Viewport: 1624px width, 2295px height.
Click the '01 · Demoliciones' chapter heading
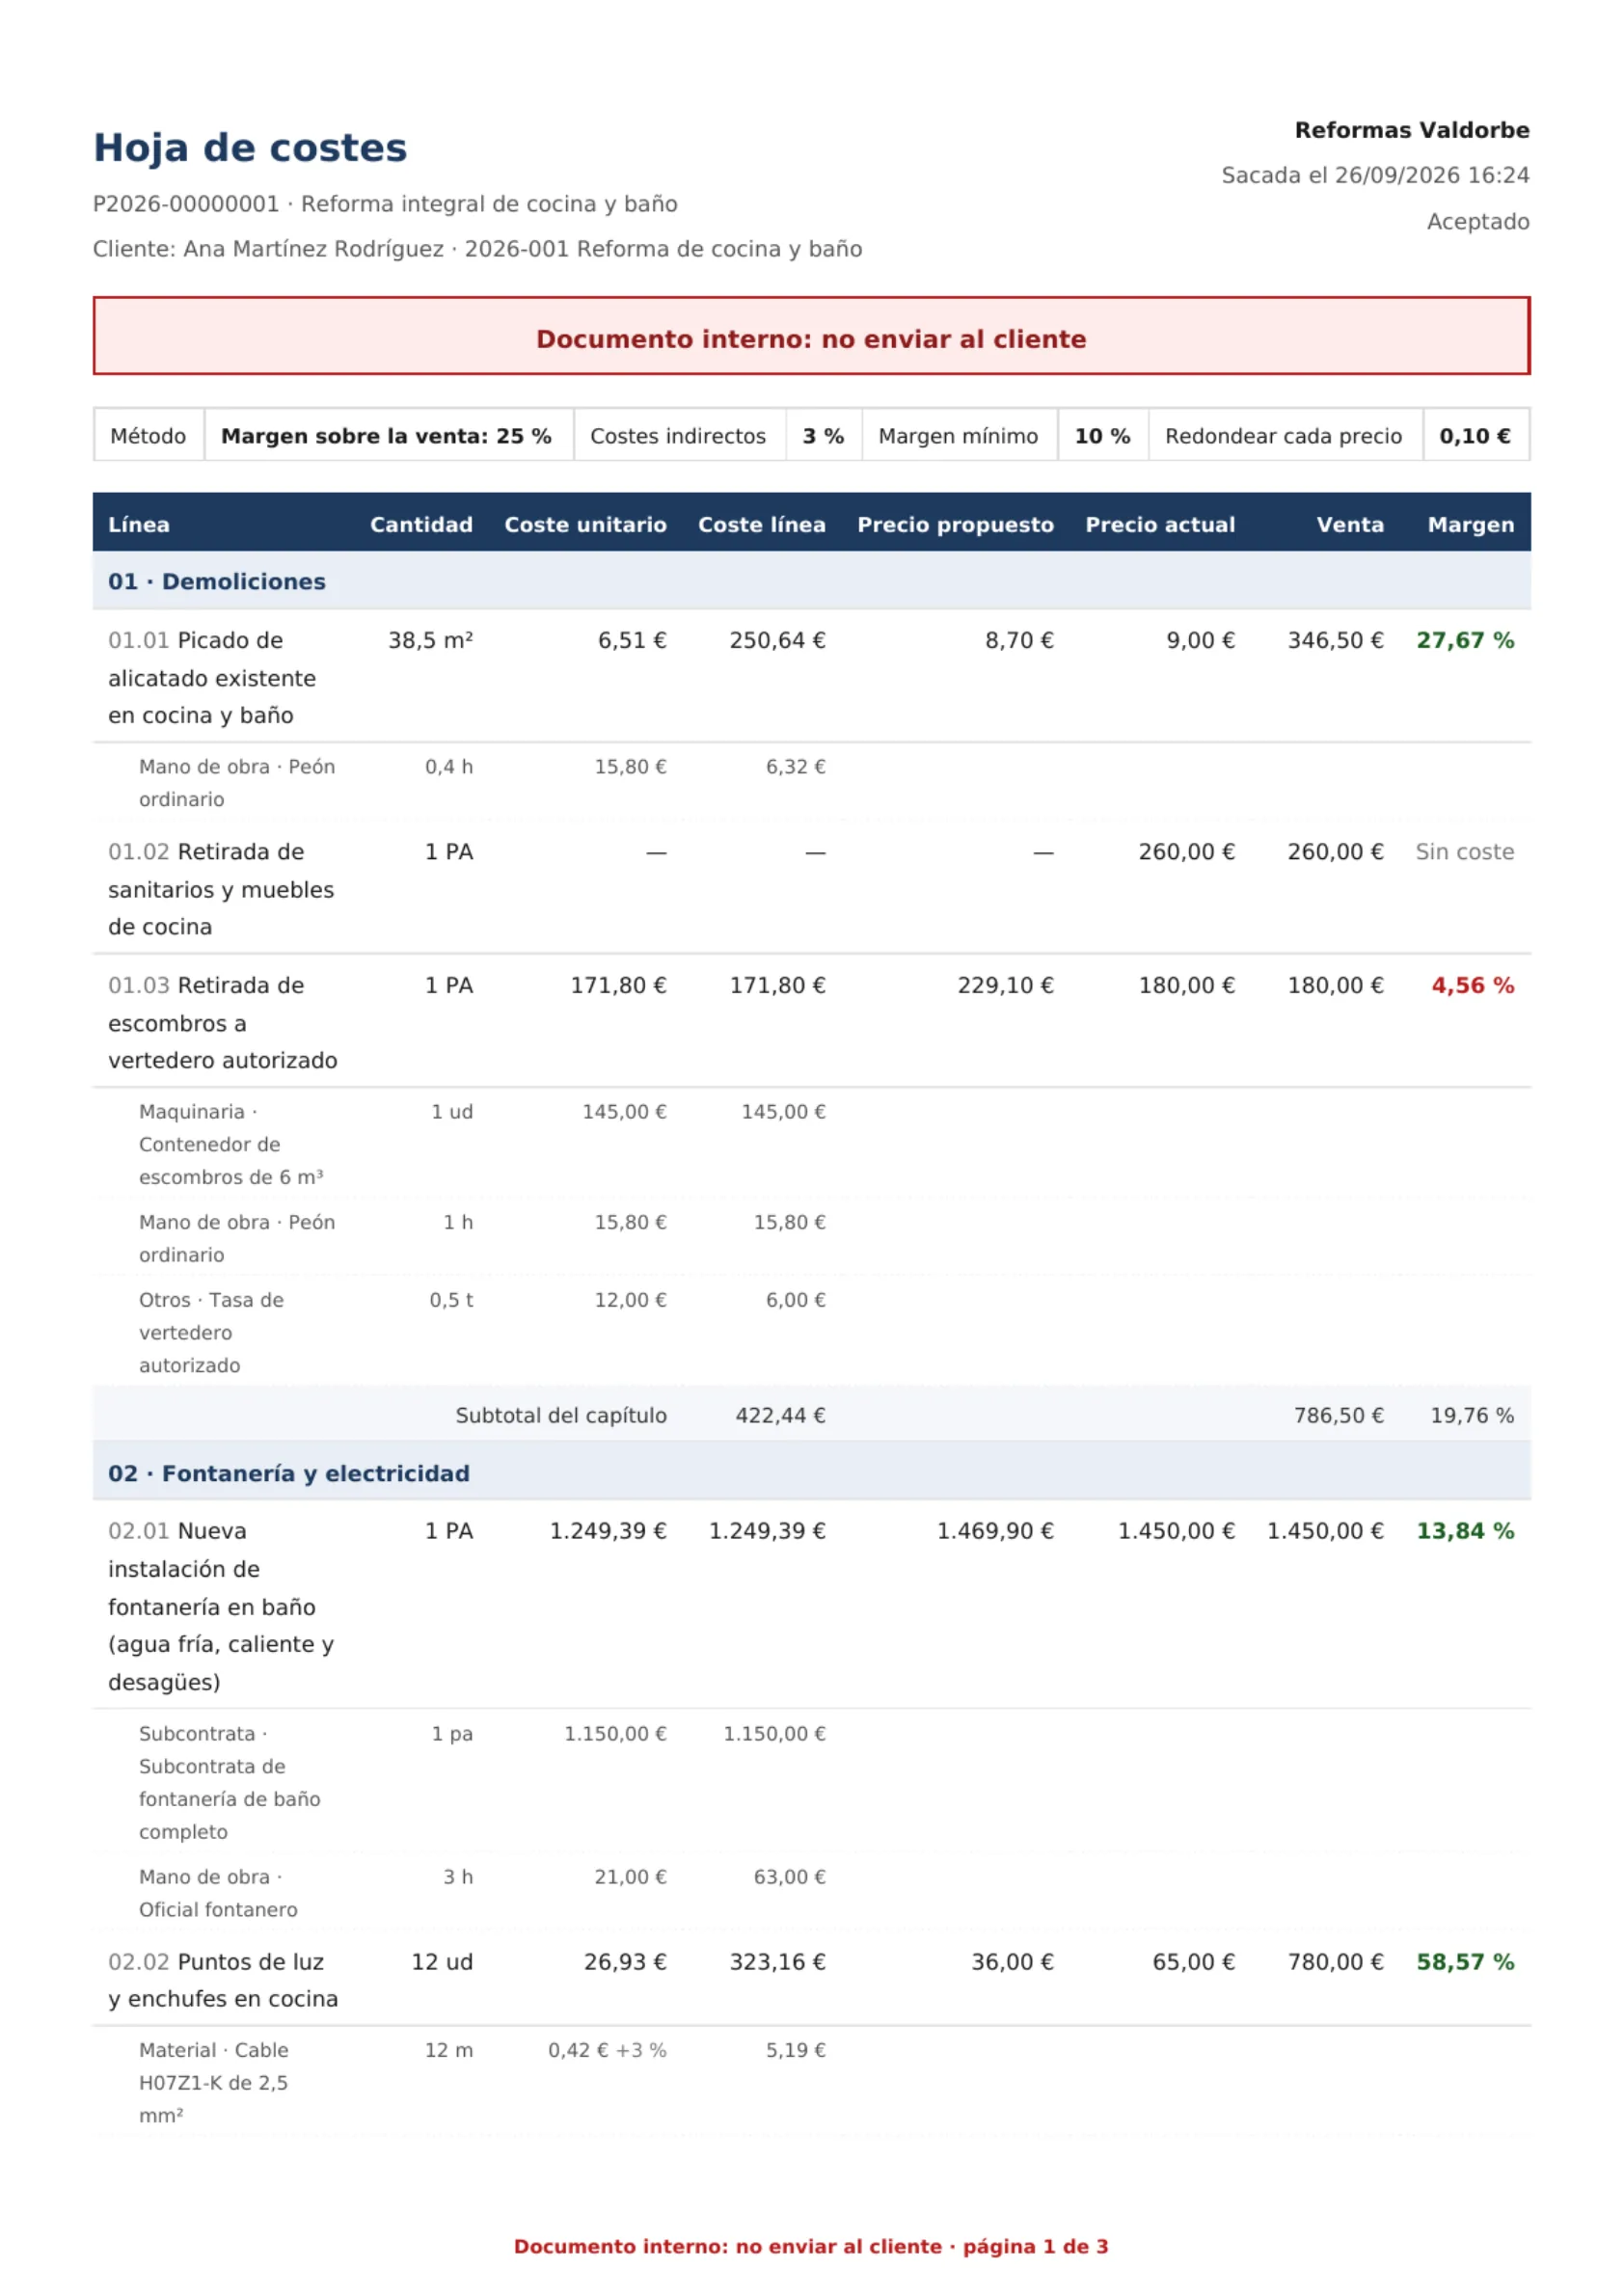click(217, 581)
